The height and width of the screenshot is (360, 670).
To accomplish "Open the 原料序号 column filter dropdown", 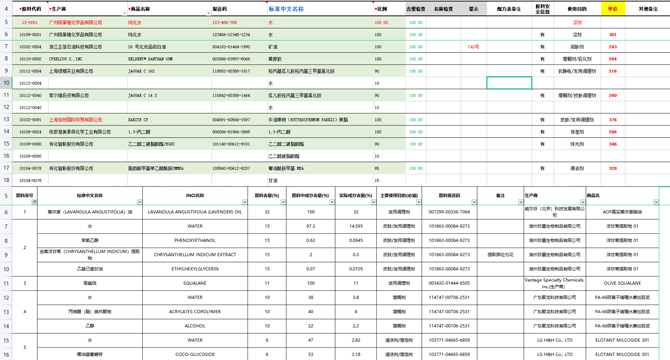I will (x=35, y=202).
